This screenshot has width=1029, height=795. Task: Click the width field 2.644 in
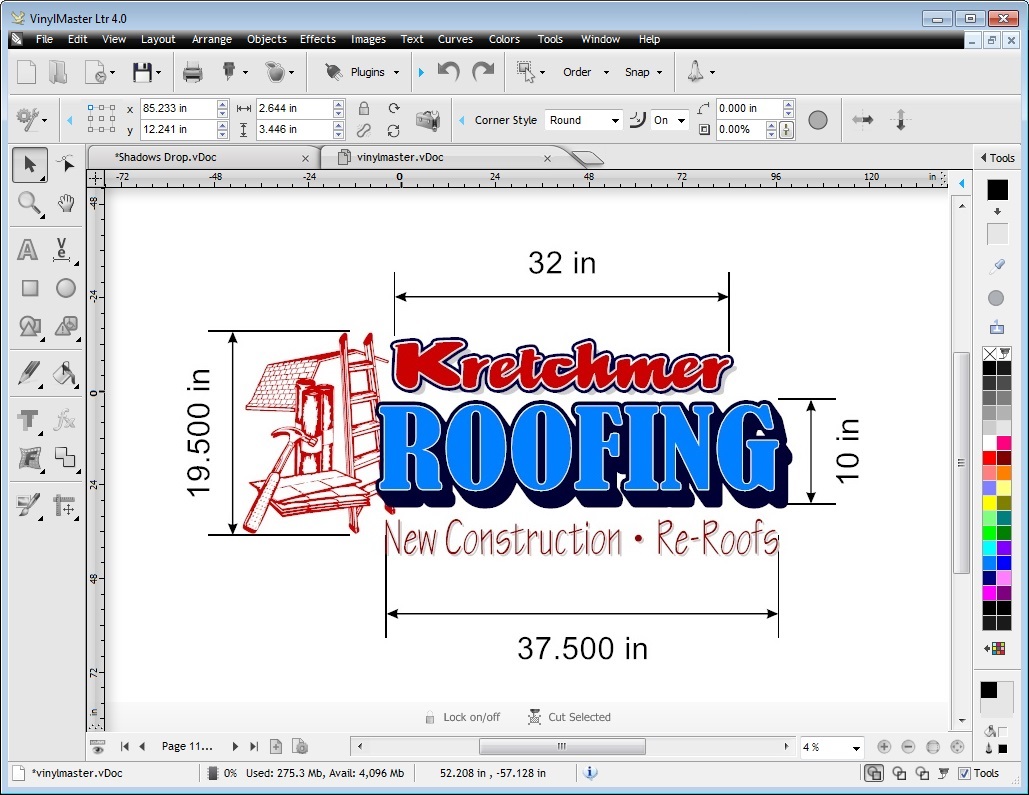[x=295, y=108]
